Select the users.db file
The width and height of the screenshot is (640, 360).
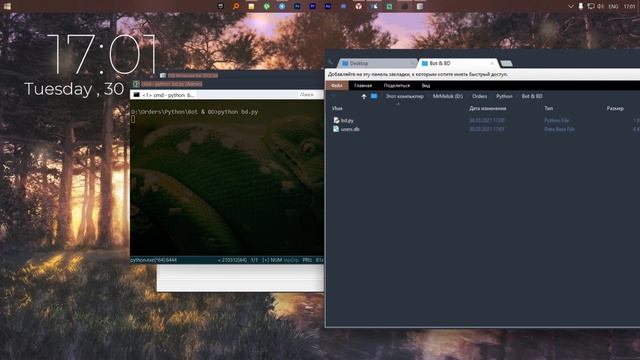pyautogui.click(x=350, y=129)
